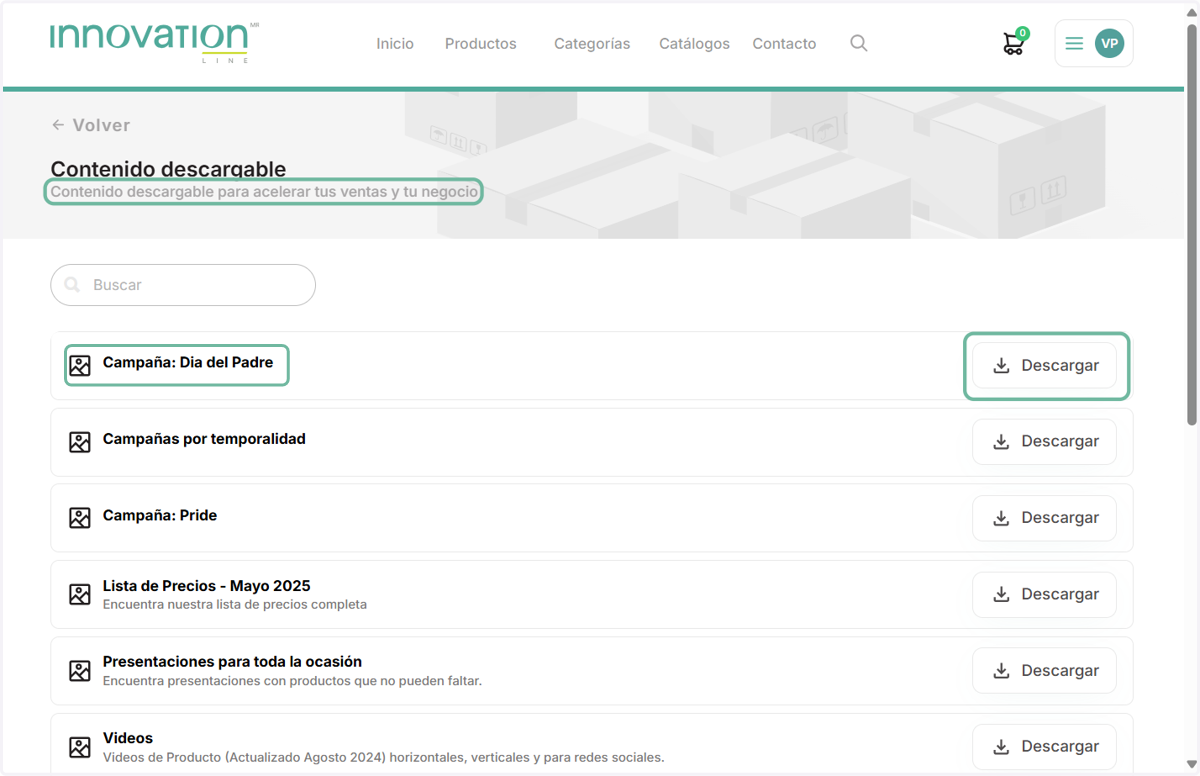1200x776 pixels.
Task: Click 'Encuentra presentaciones con productos' description
Action: pos(292,681)
